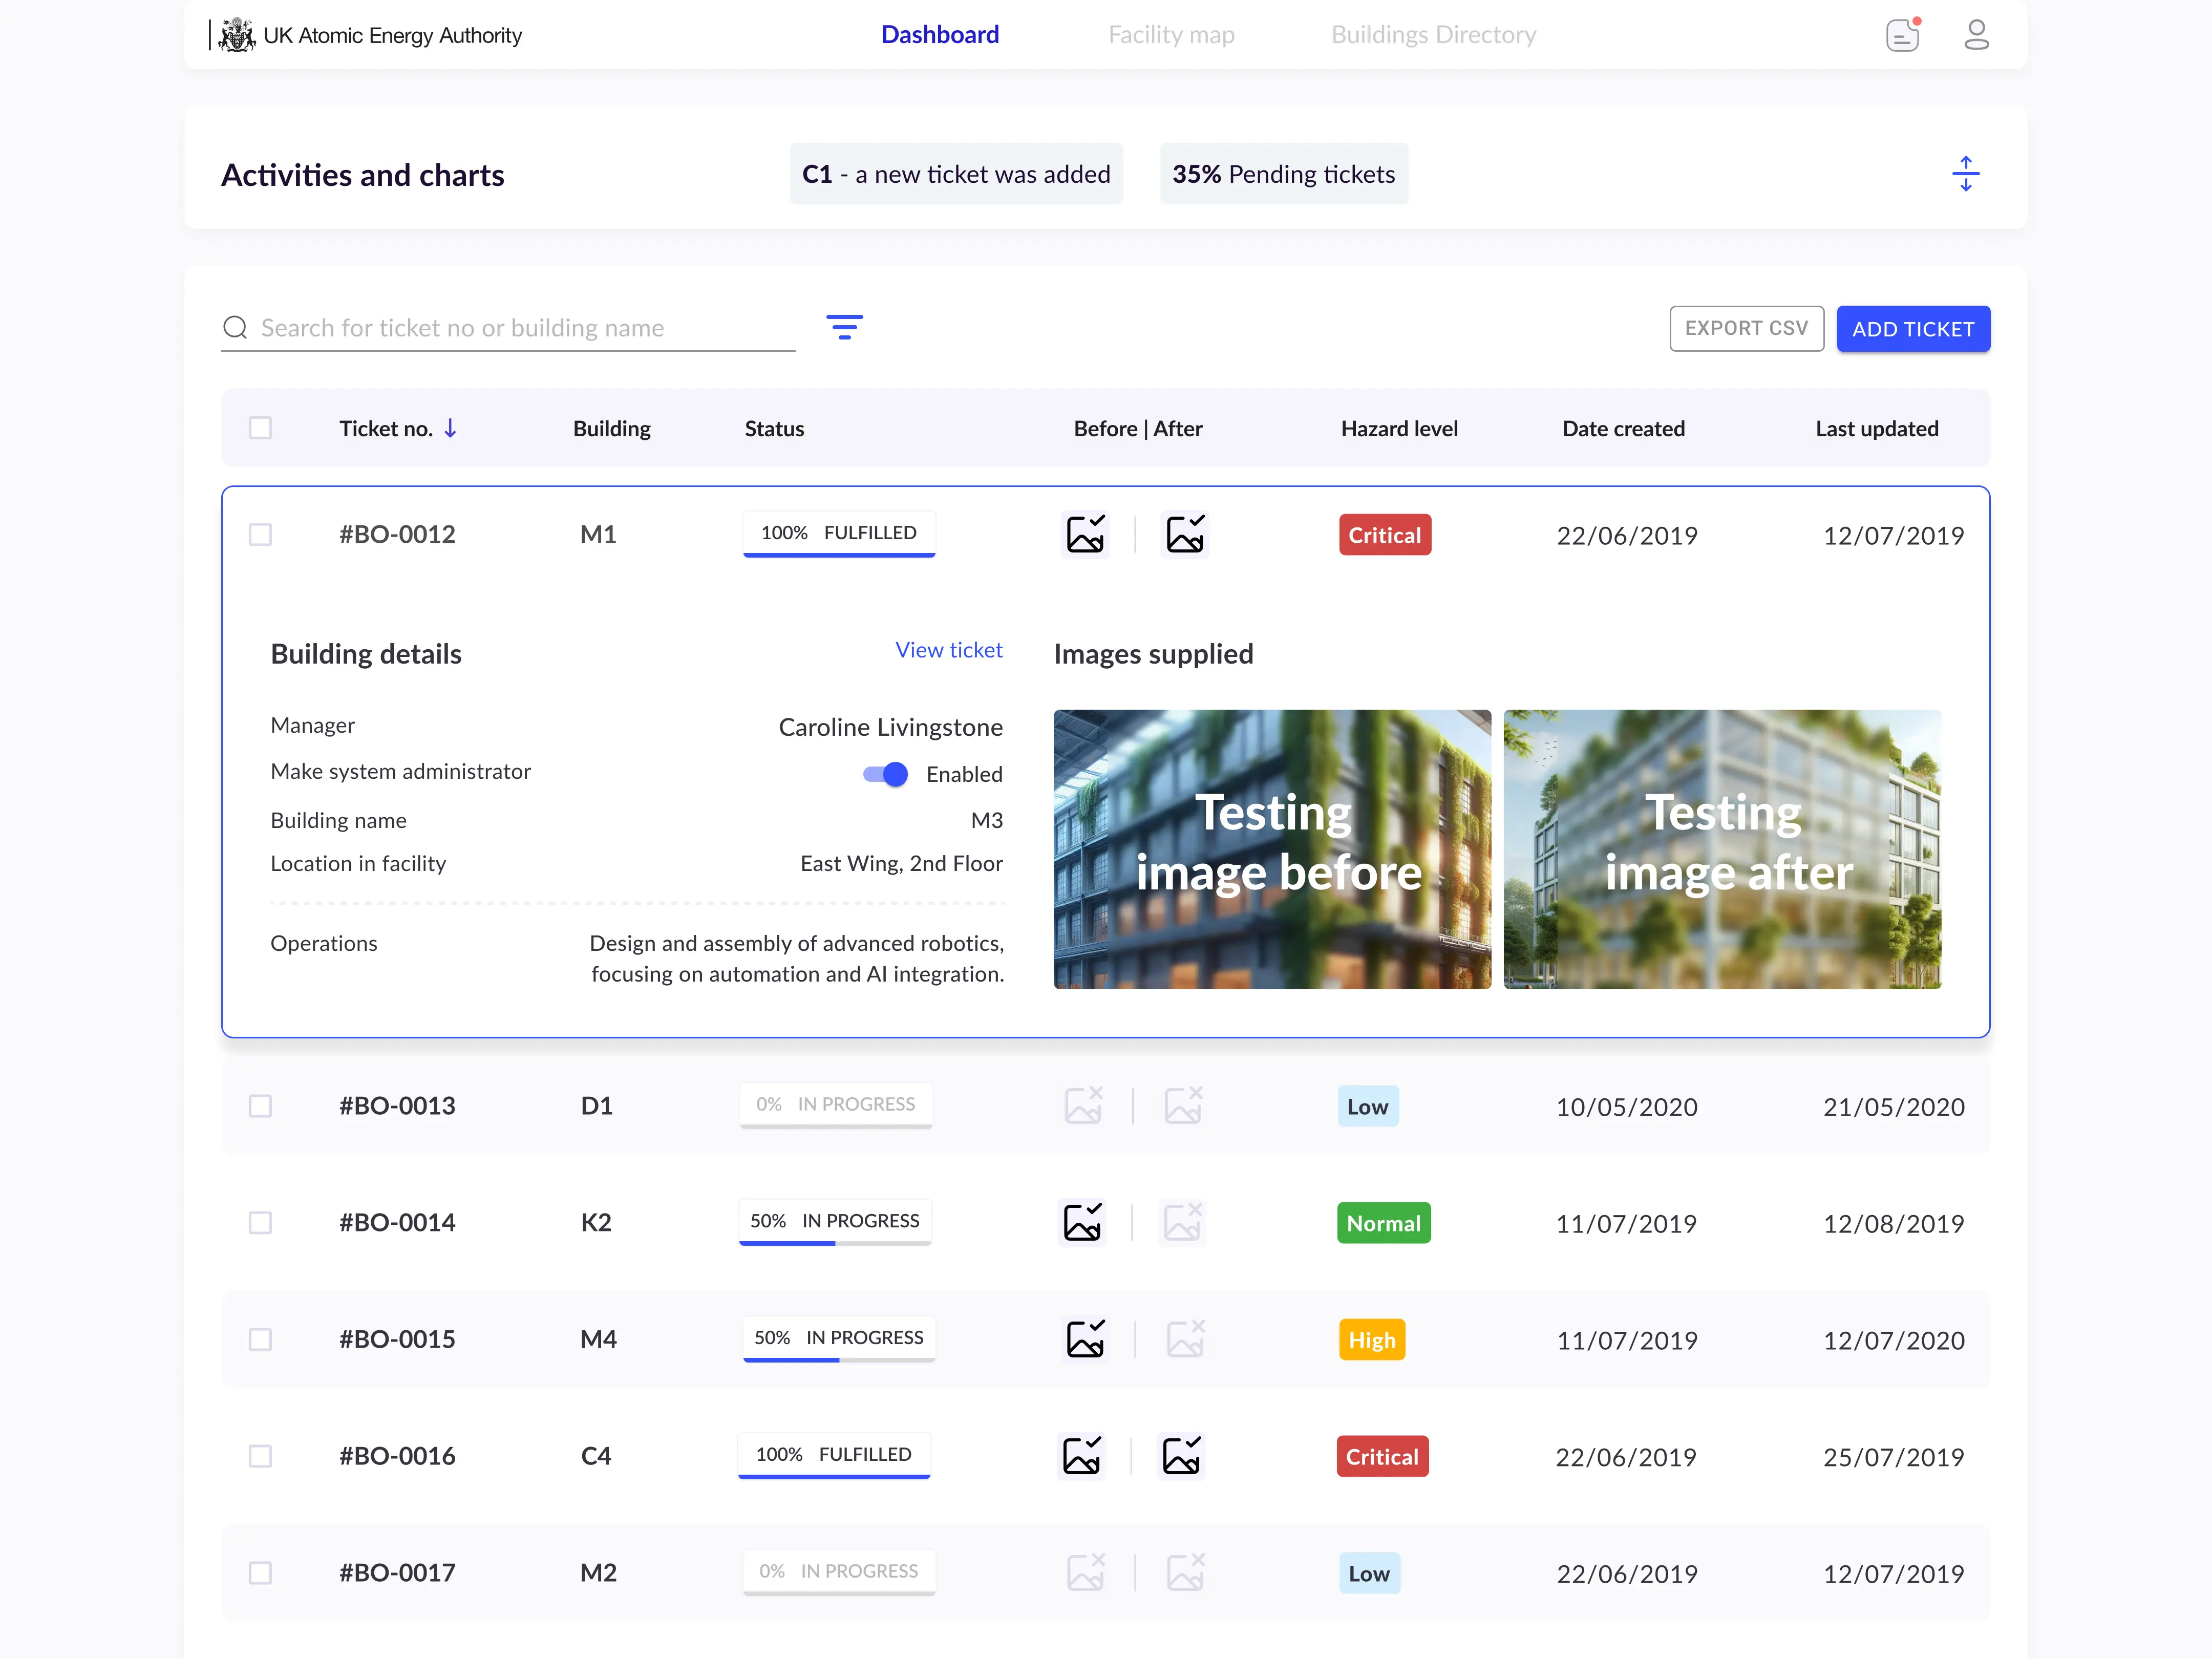
Task: Click the expand rows icon near Activities
Action: [1966, 172]
